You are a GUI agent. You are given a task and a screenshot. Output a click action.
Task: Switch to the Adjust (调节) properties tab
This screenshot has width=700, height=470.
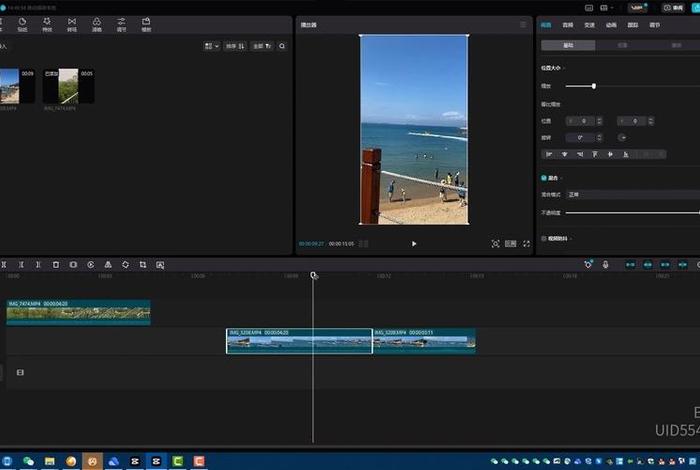coord(654,25)
